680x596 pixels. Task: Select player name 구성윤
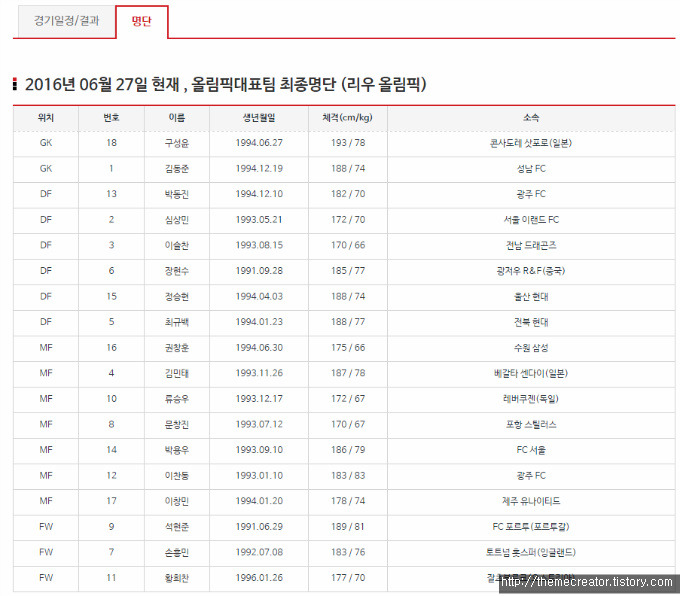pos(177,143)
